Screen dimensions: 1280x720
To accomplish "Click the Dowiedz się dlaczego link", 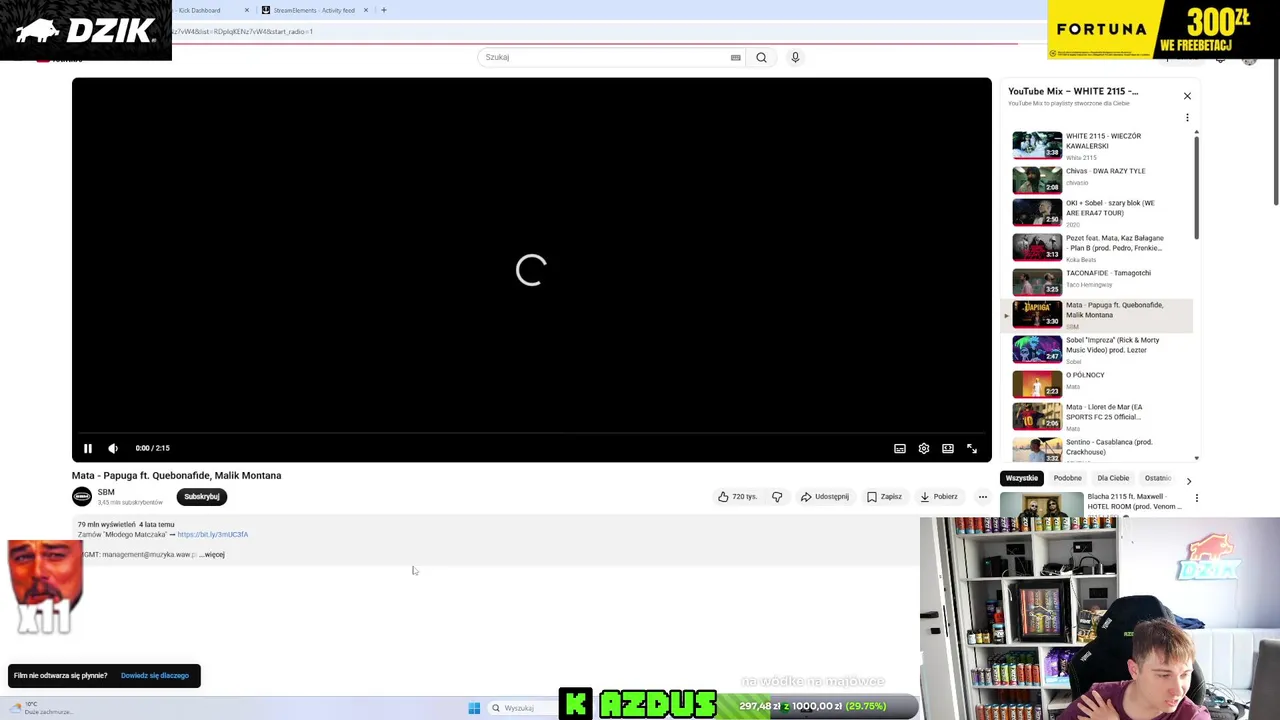I will (155, 676).
